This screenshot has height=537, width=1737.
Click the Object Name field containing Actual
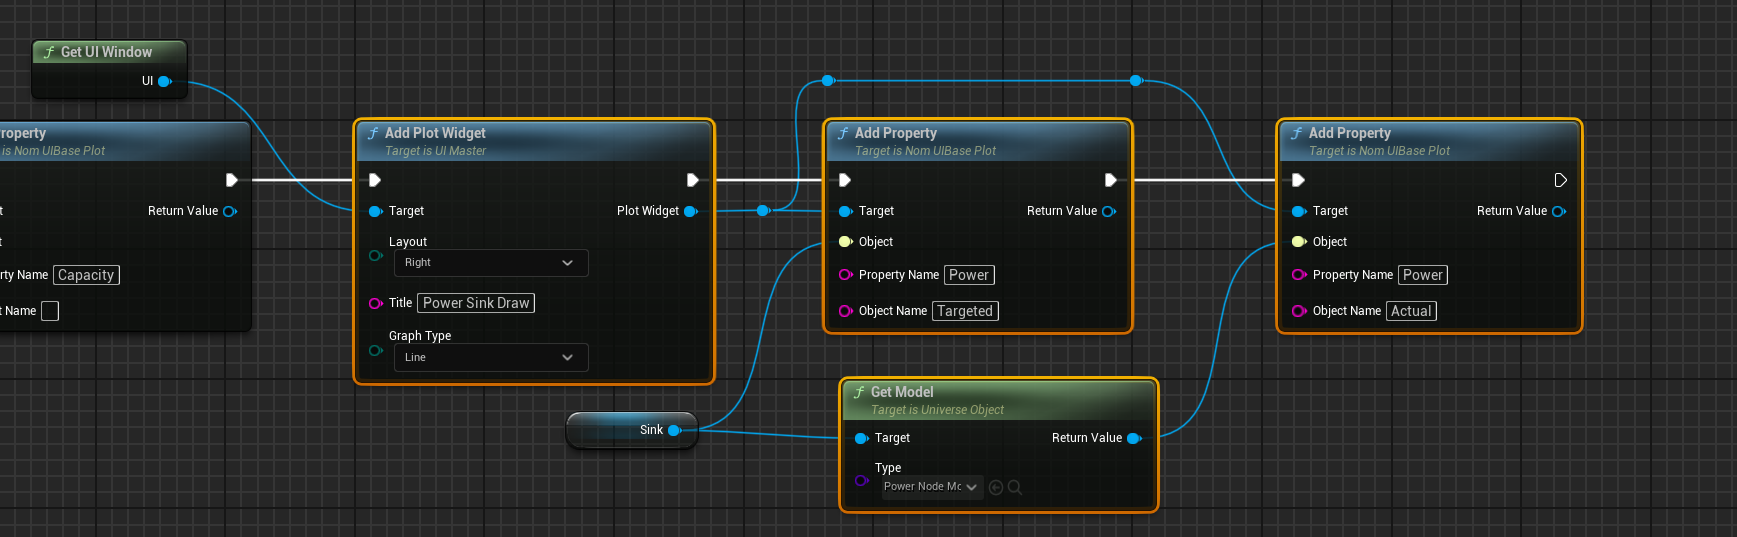click(1411, 311)
